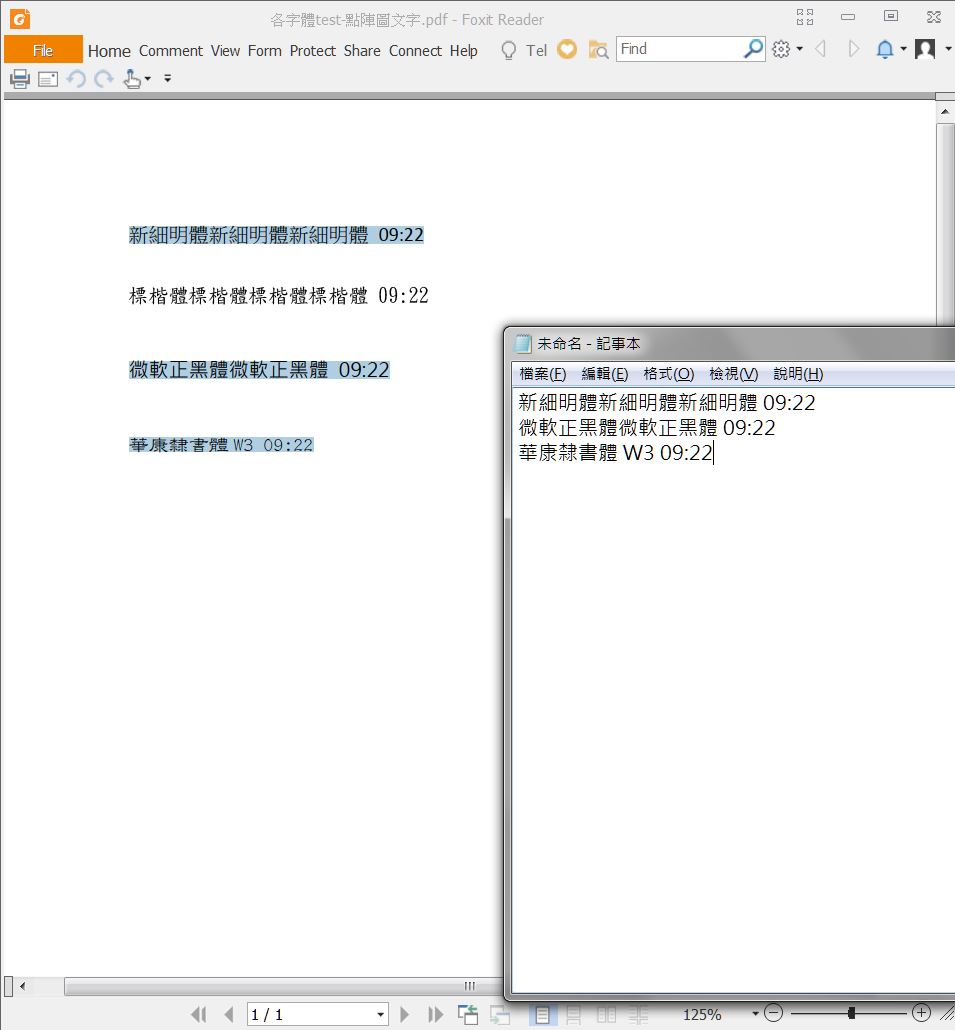955x1030 pixels.
Task: Open the Help ribbon tab
Action: [464, 51]
